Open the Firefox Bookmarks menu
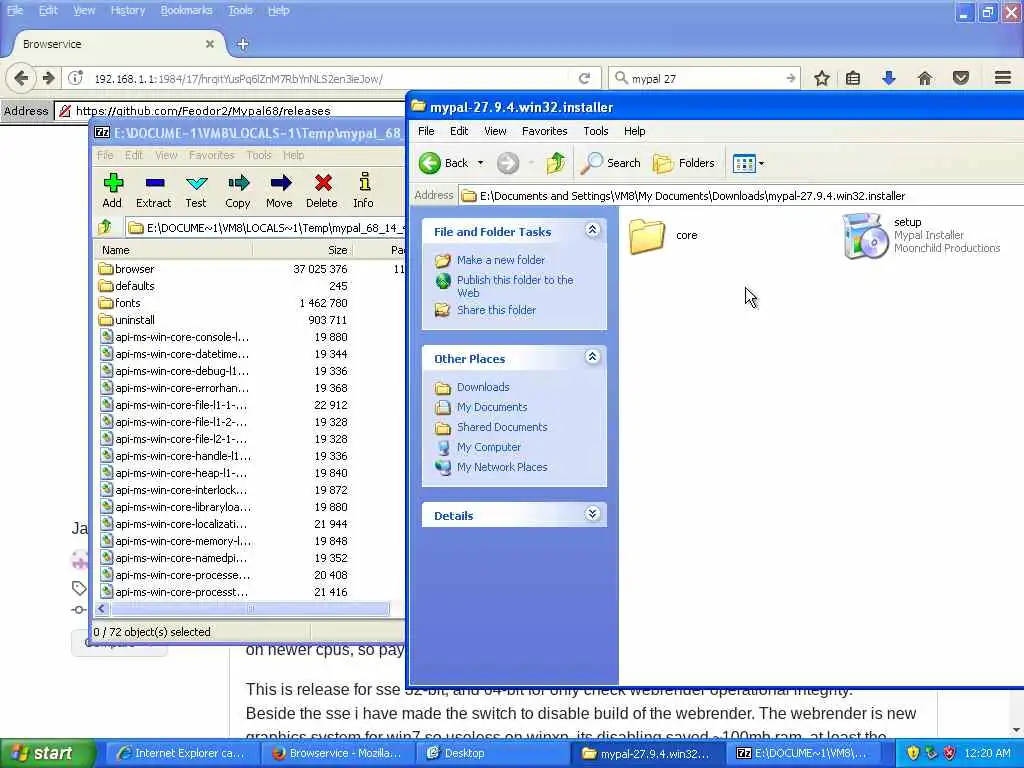This screenshot has height=768, width=1024. [186, 10]
